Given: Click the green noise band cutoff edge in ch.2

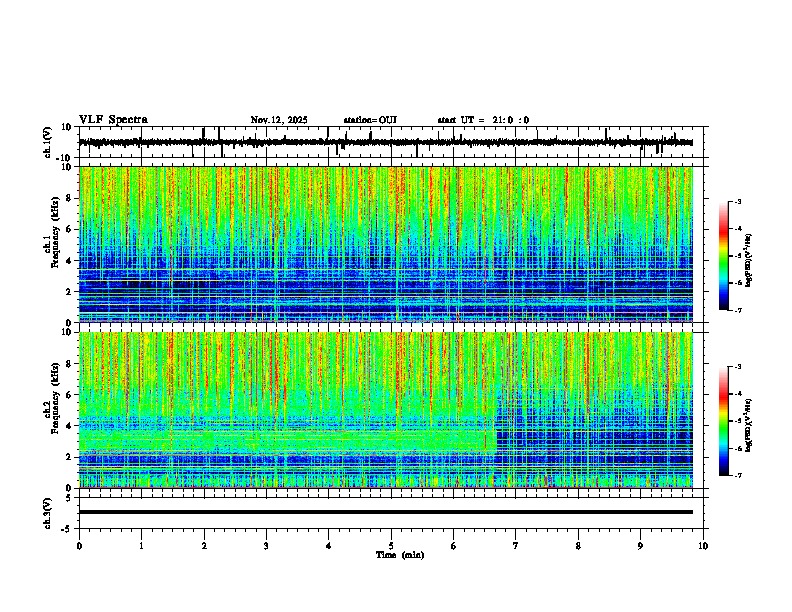Looking at the screenshot, I should click(x=497, y=419).
